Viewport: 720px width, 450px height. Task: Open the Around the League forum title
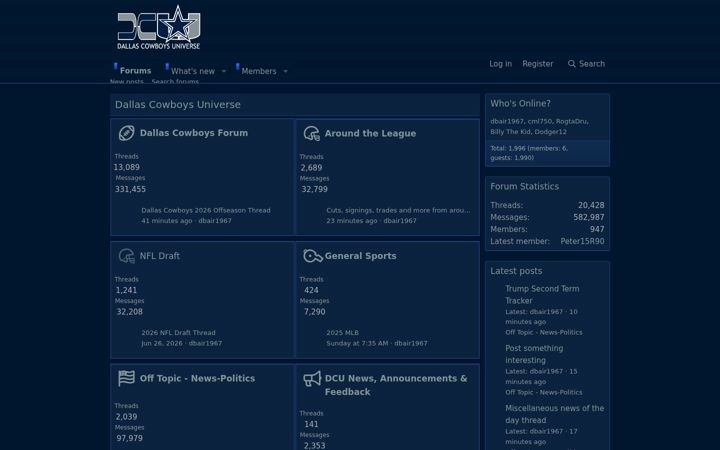tap(370, 133)
